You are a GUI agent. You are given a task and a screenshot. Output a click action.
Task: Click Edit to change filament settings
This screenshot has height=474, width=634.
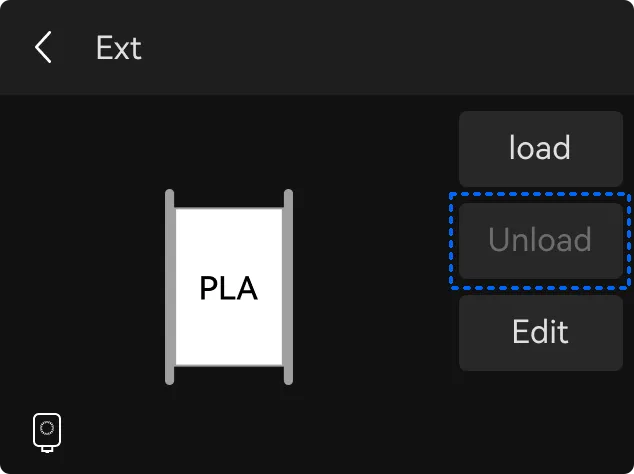[541, 333]
